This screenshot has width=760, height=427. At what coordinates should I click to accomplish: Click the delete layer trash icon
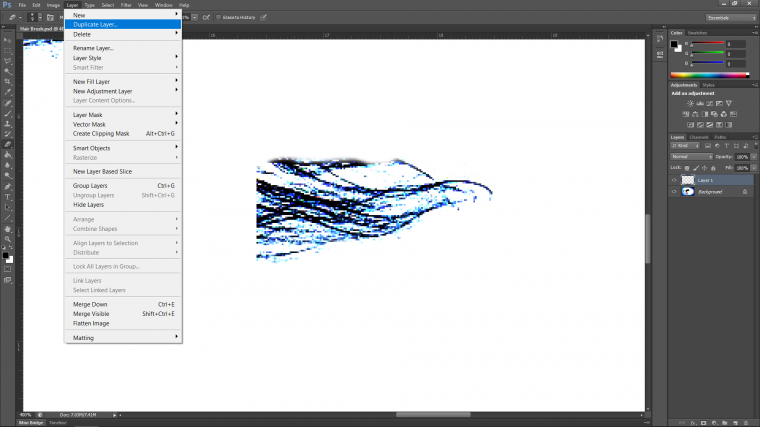(746, 423)
